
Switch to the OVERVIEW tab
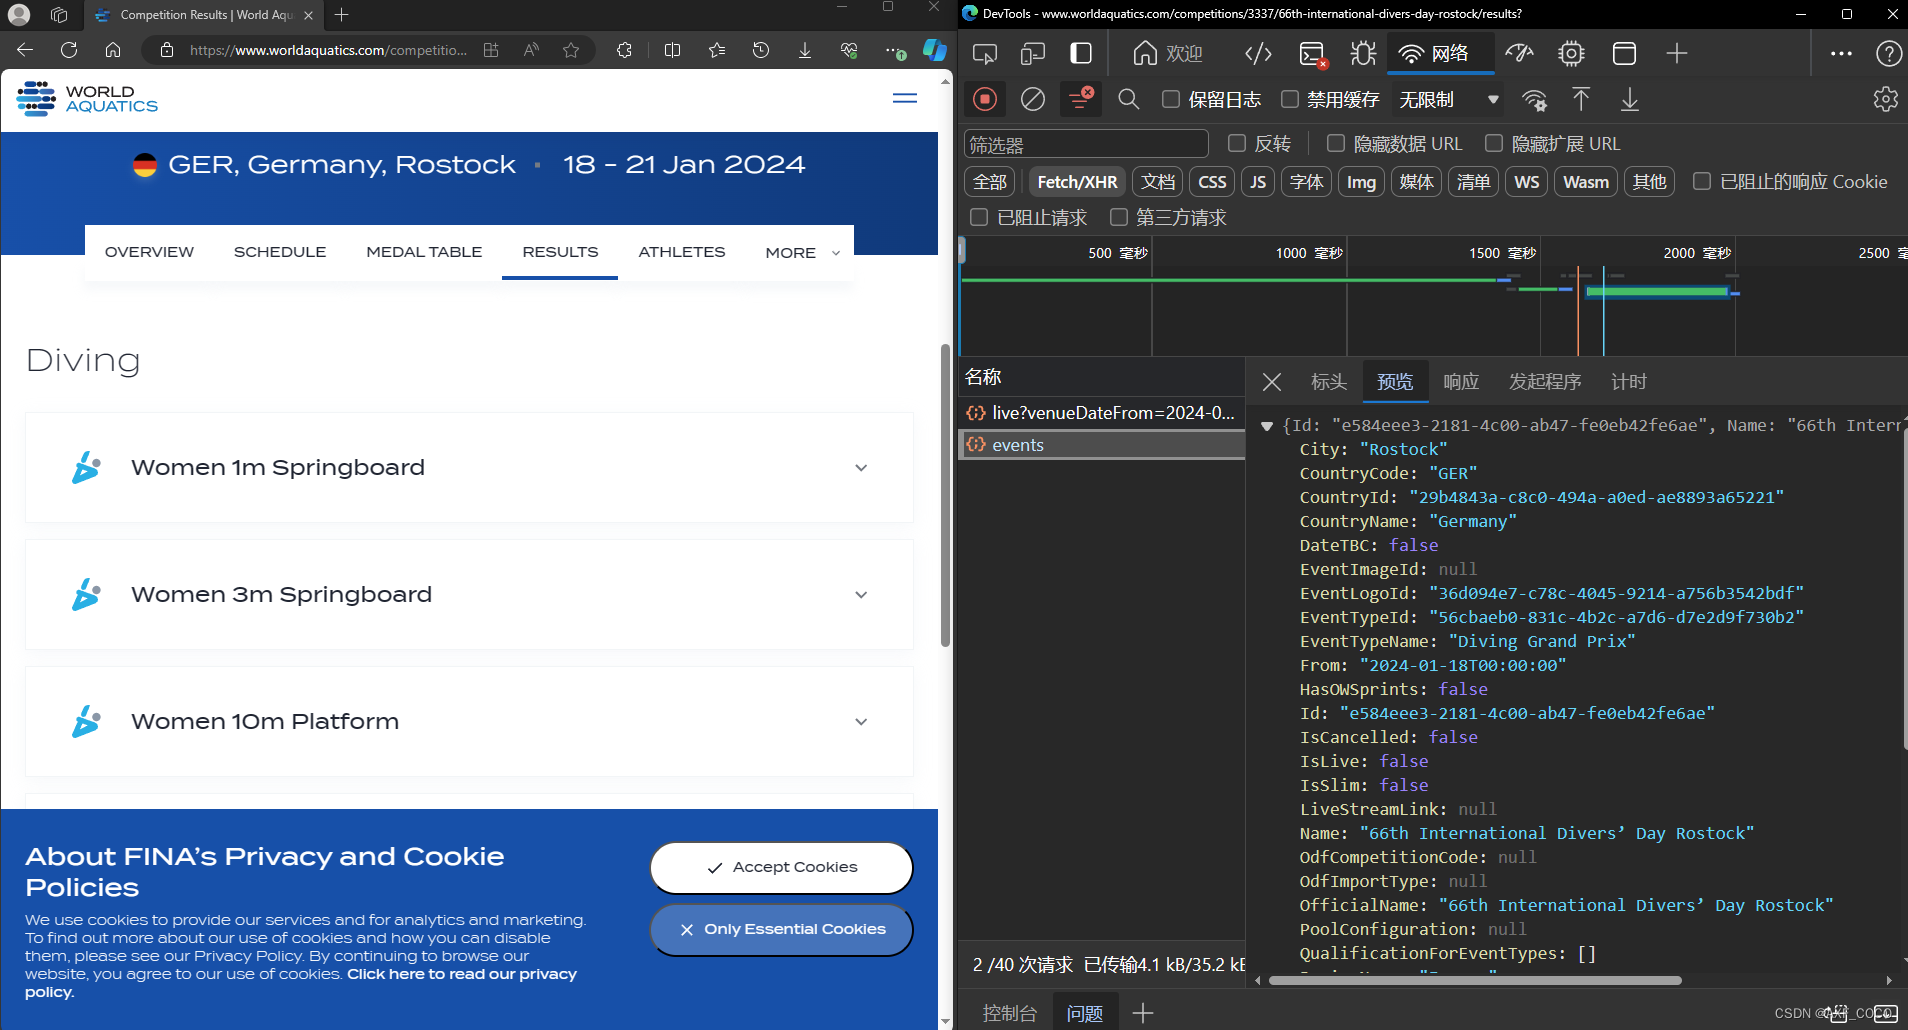point(149,252)
